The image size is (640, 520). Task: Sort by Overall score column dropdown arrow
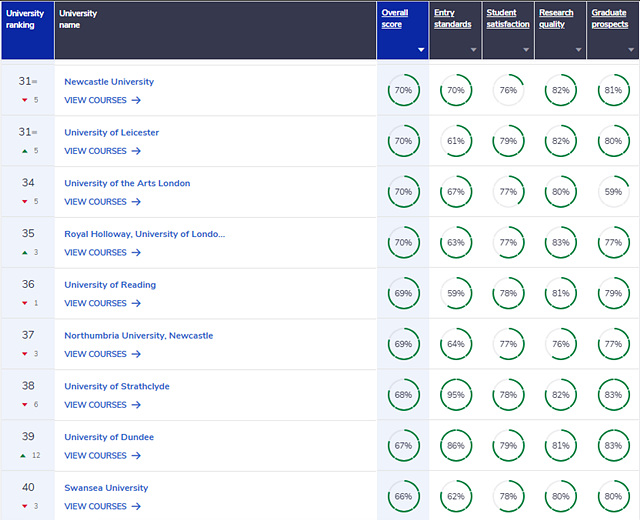pyautogui.click(x=421, y=49)
